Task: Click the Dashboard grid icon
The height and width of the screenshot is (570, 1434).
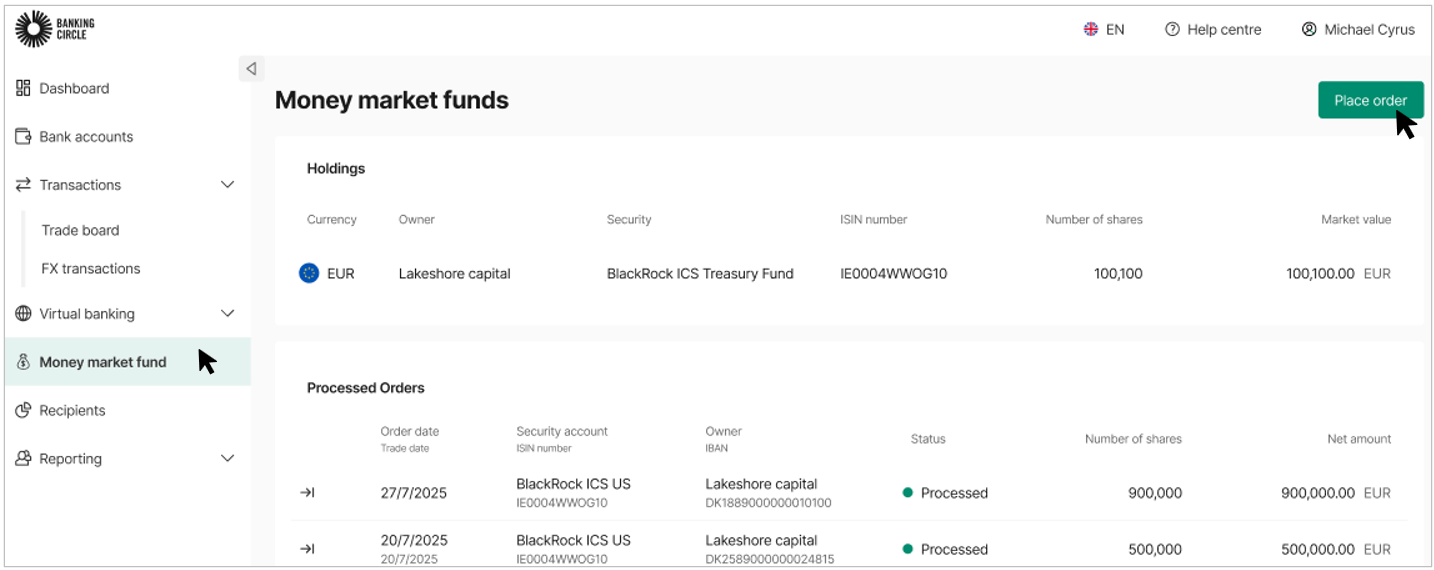Action: (x=24, y=88)
